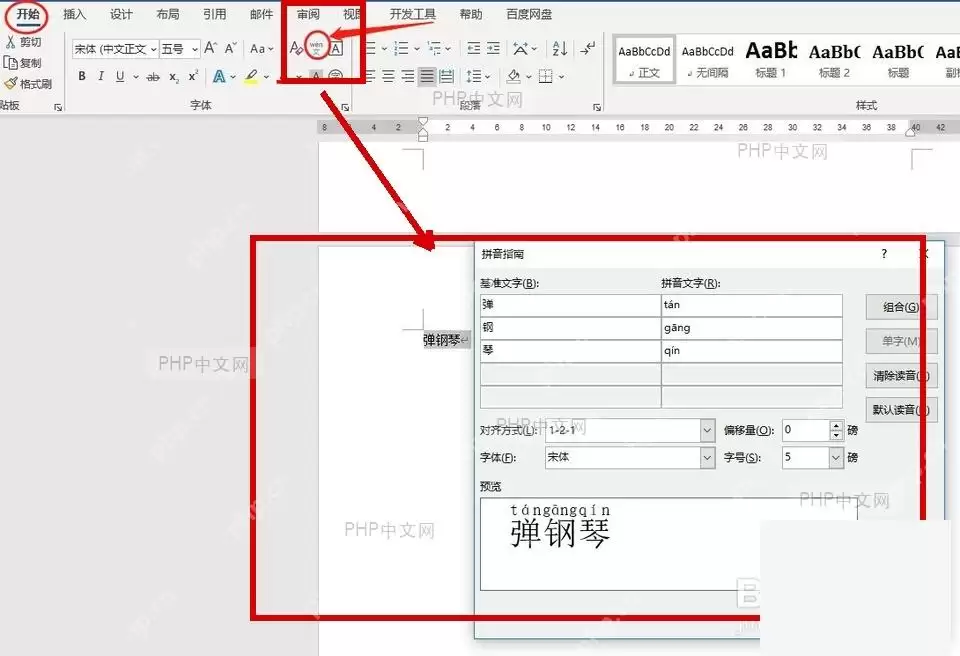
Task: Apply the 无间隔 style
Action: coord(708,60)
